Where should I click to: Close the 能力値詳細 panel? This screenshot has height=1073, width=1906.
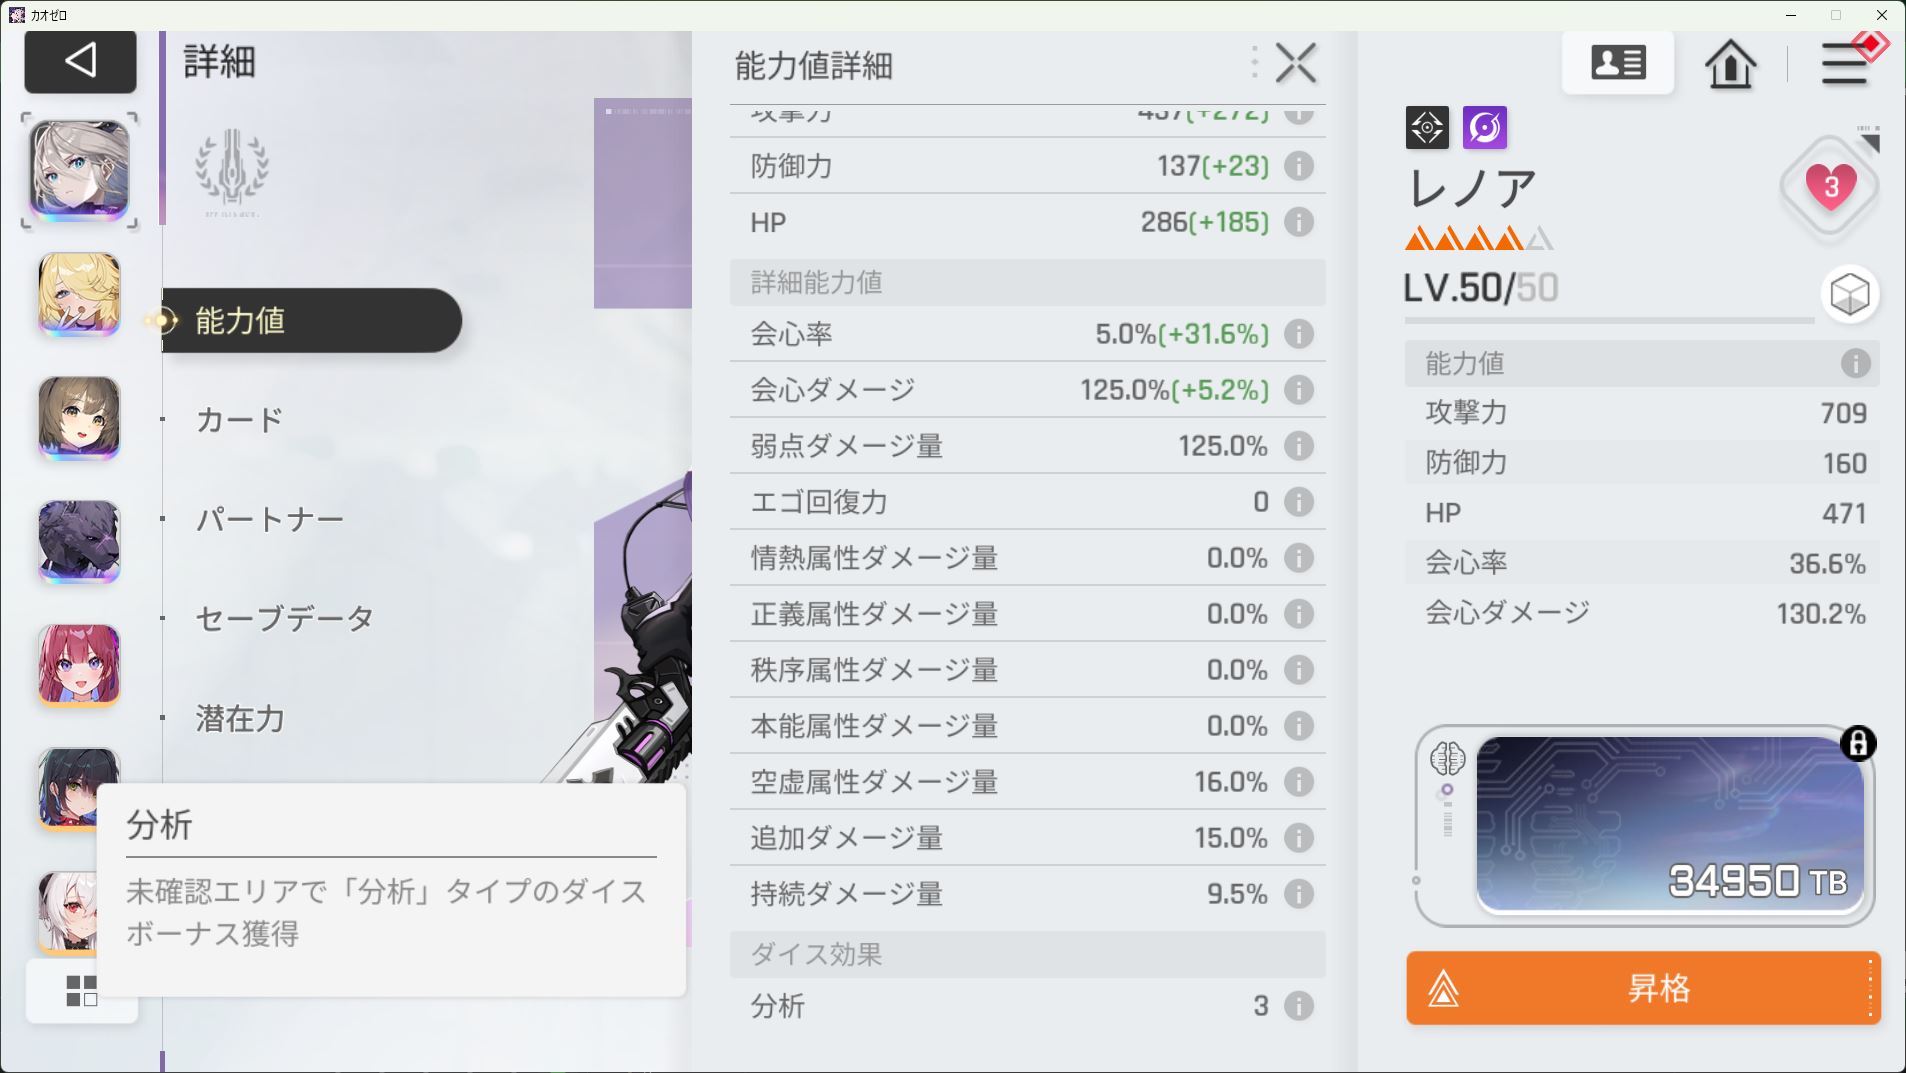coord(1296,64)
